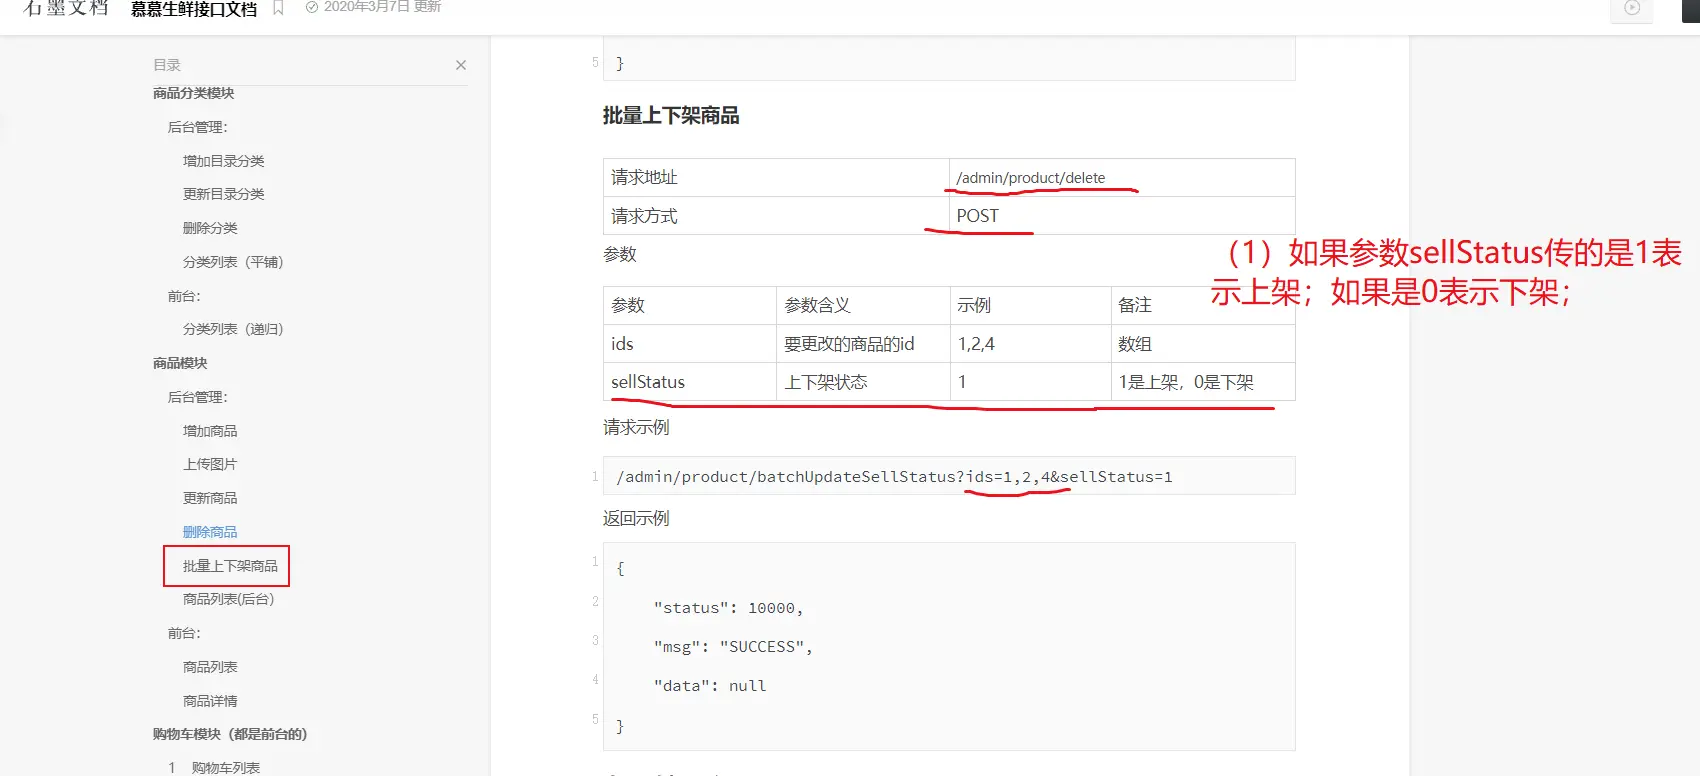Select 后台管理: under 商品模块 in outline
Image resolution: width=1700 pixels, height=776 pixels.
click(198, 397)
